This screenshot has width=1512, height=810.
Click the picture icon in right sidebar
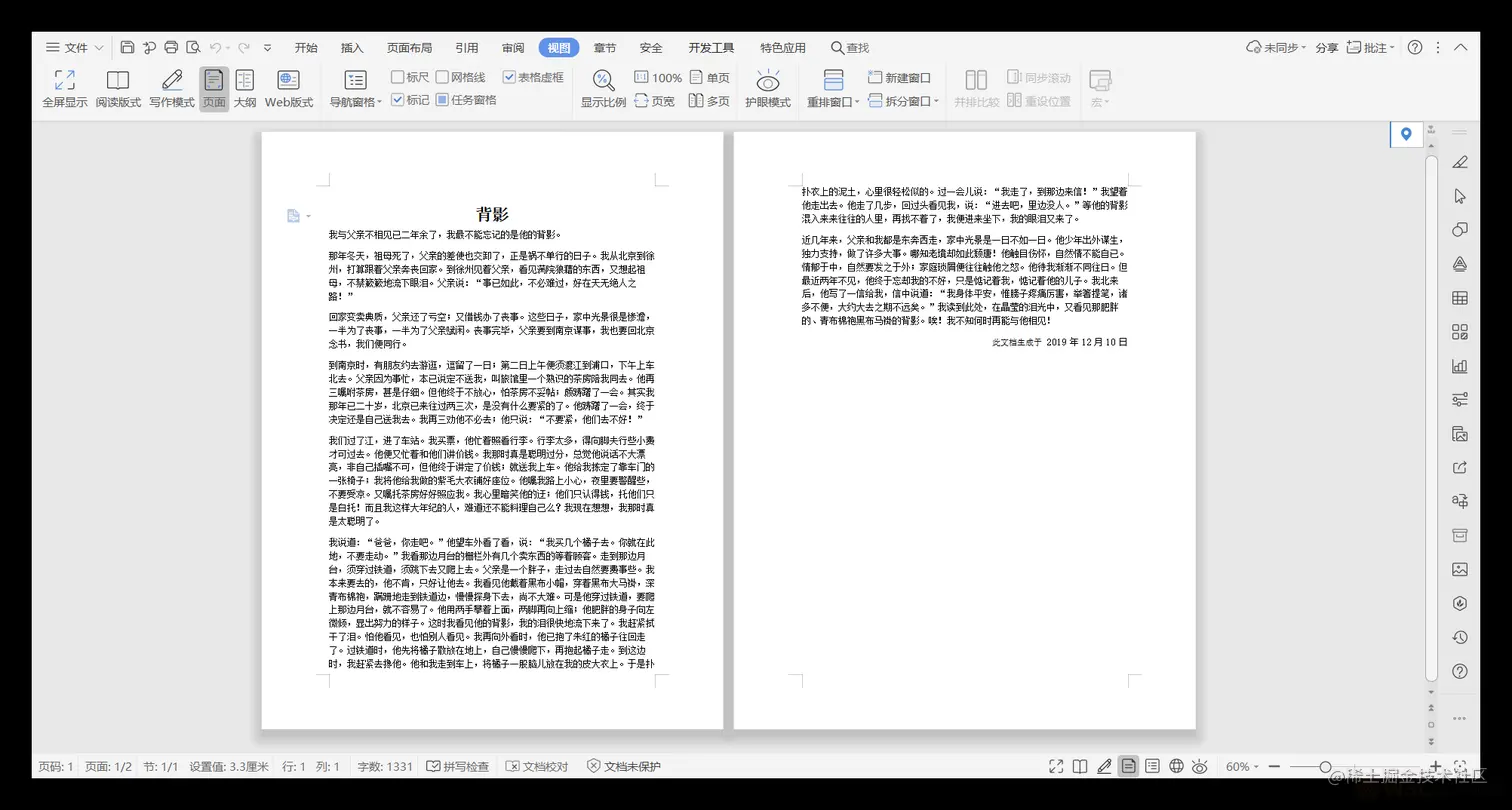[x=1460, y=569]
